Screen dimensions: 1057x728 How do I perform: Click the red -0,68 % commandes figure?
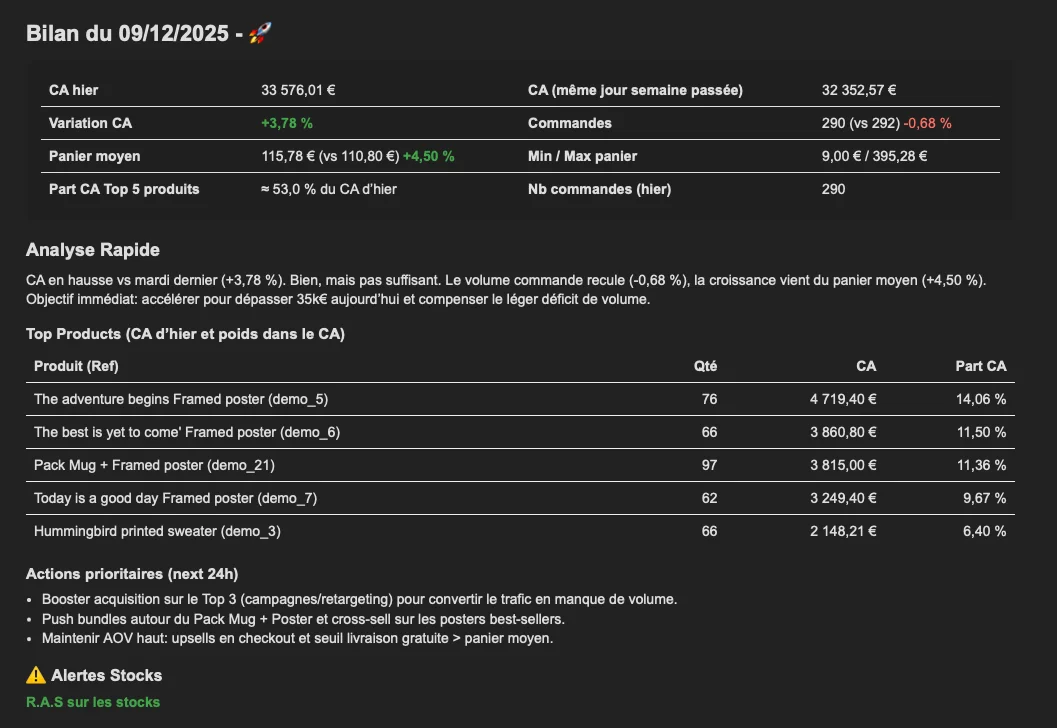pos(927,123)
